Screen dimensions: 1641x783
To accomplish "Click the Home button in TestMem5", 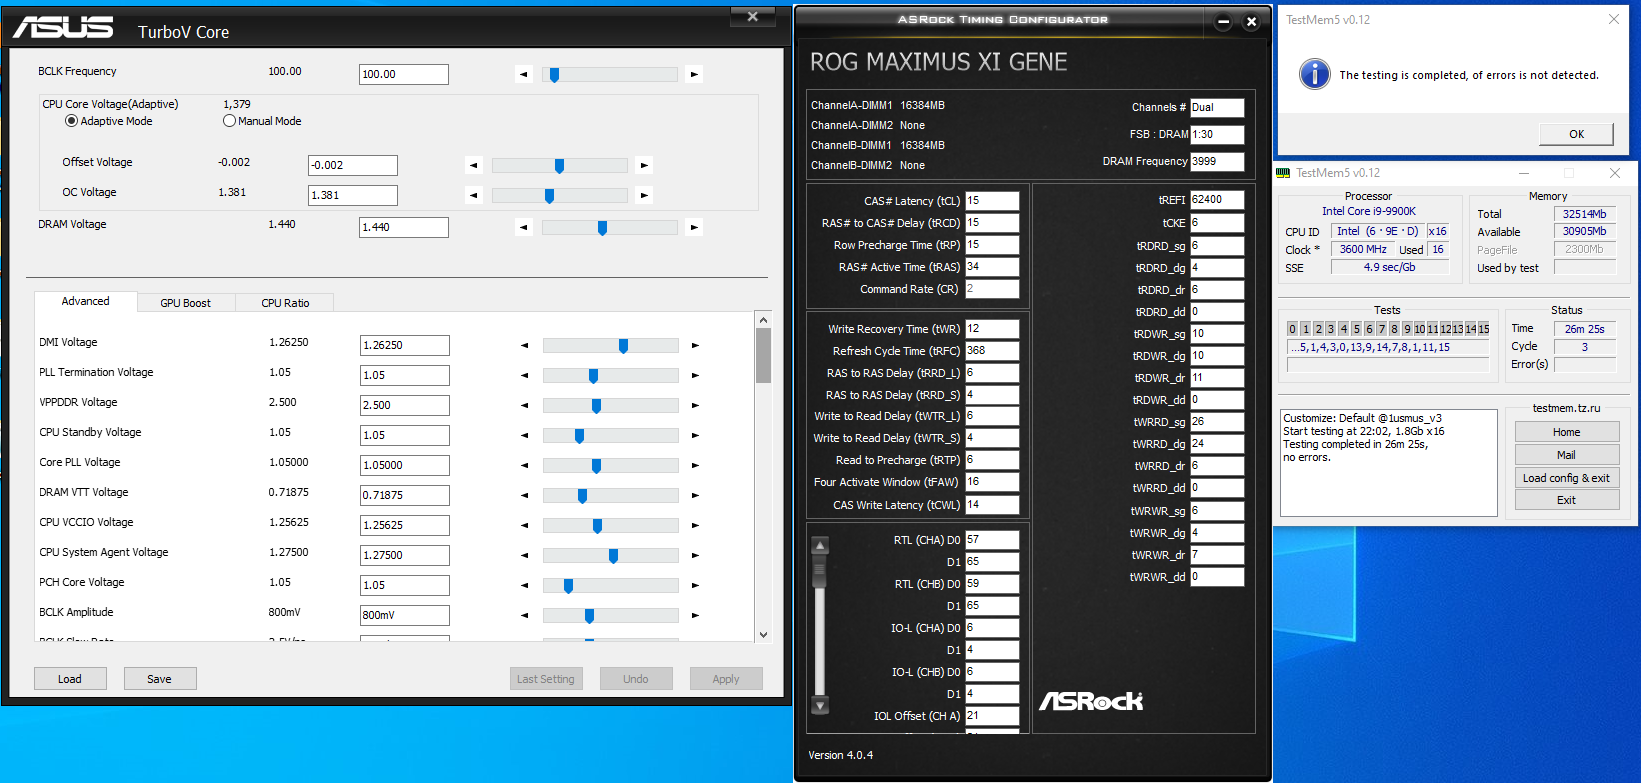I will 1567,432.
